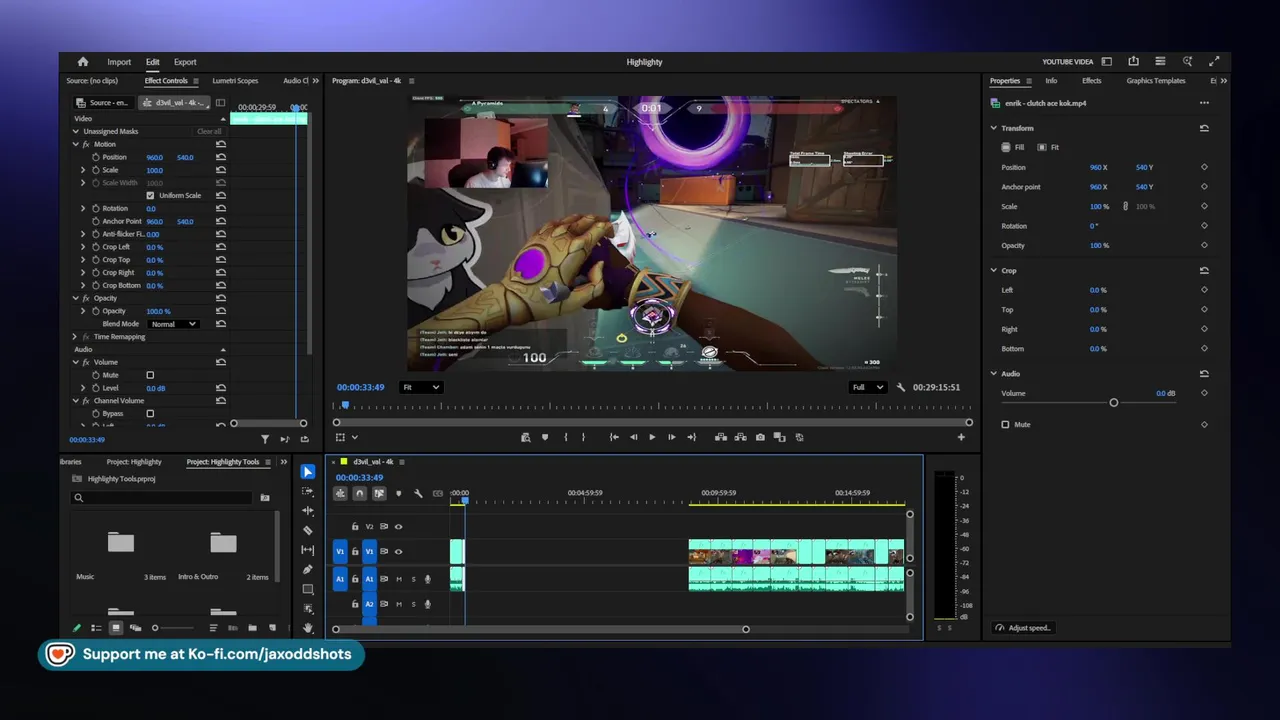Toggle Position keyframe stopwatch in Effect Controls

(x=96, y=157)
